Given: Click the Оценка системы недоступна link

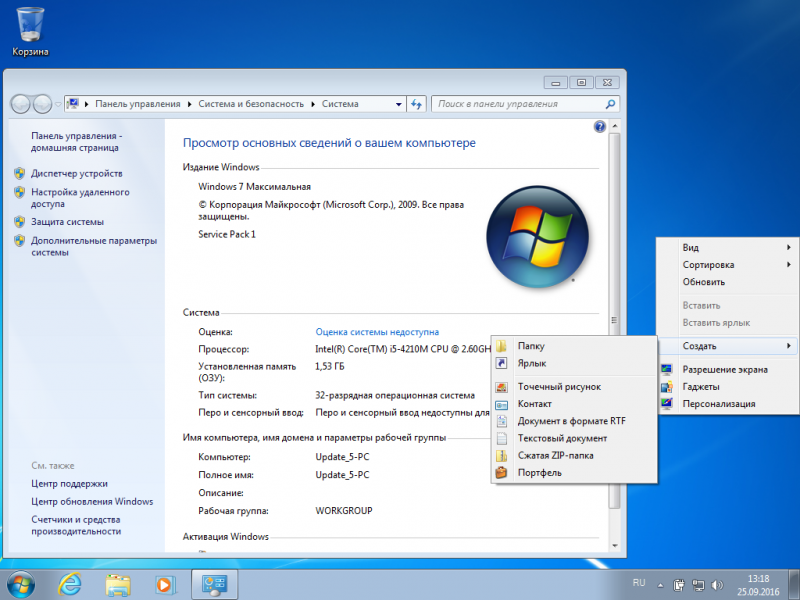Looking at the screenshot, I should [x=377, y=332].
